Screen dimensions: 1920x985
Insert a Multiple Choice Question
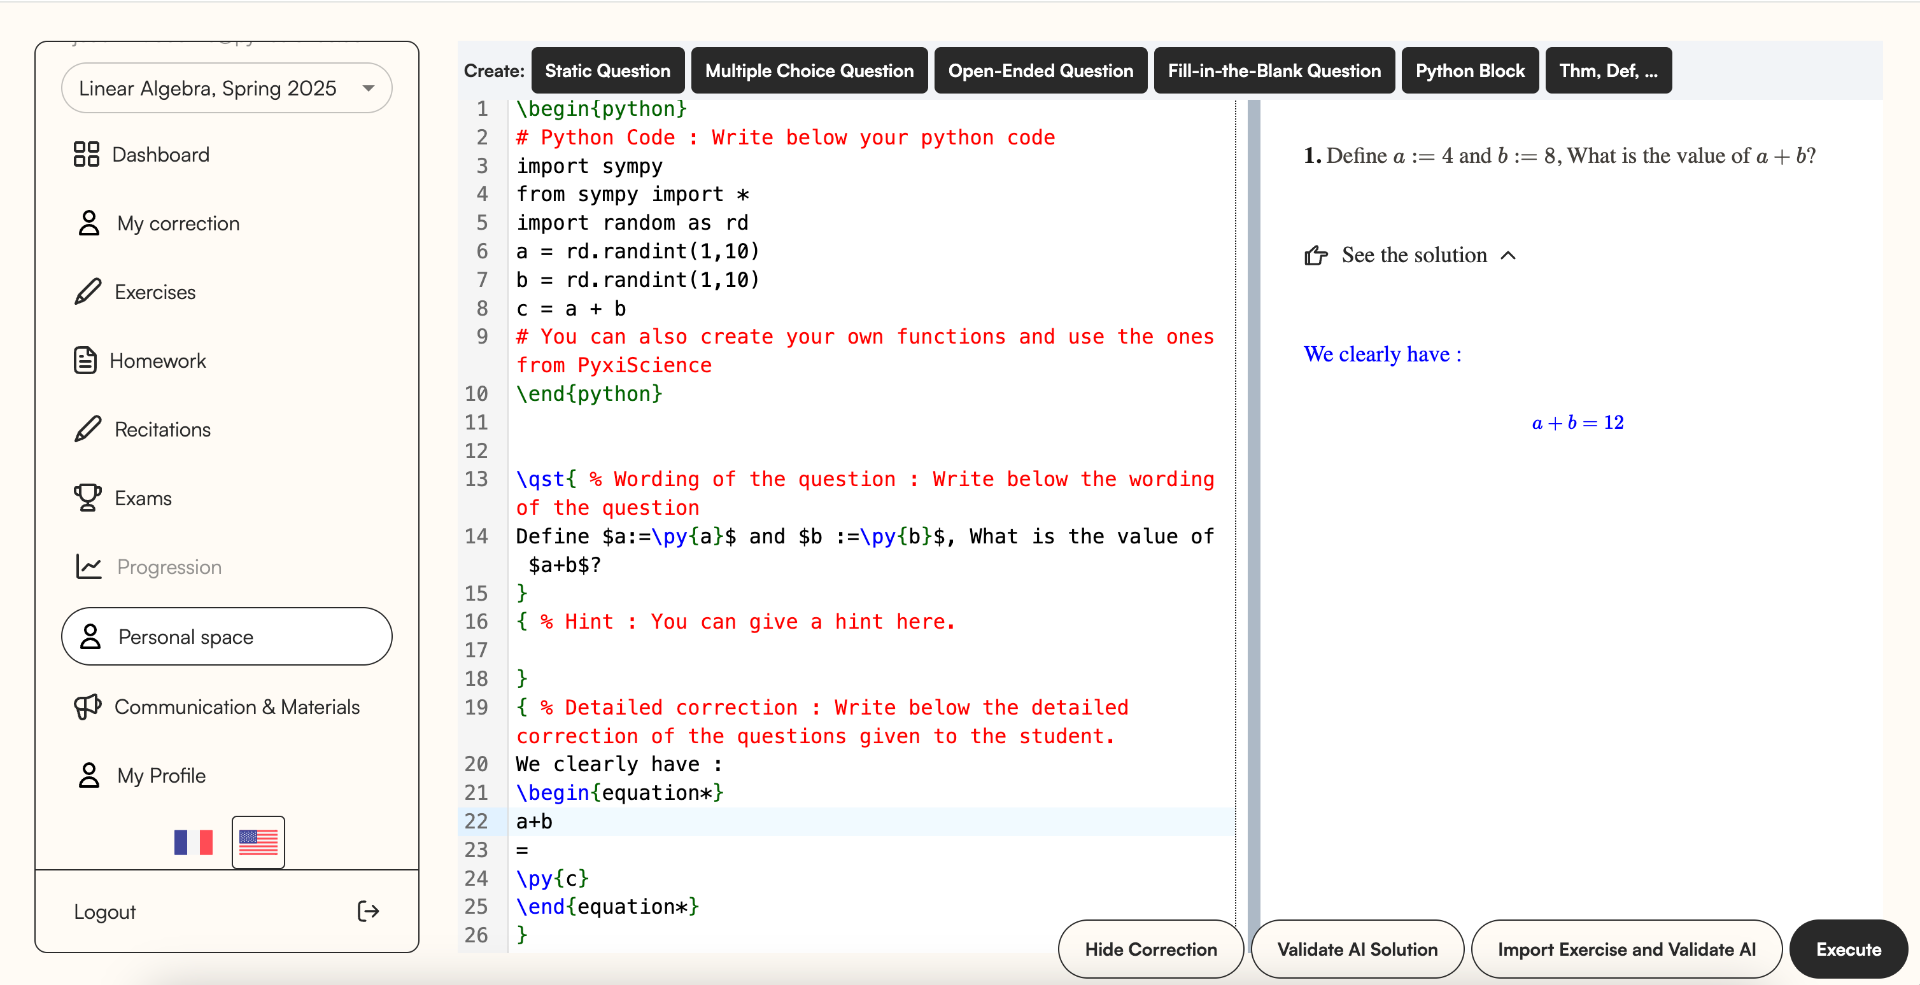tap(808, 70)
